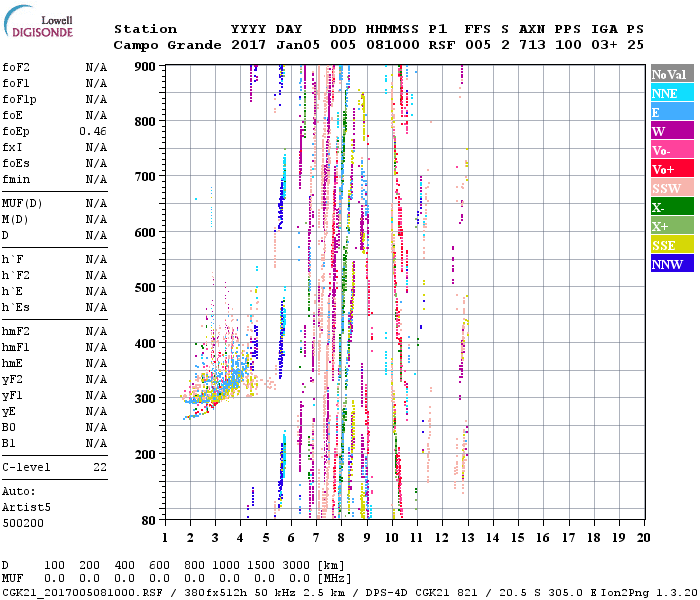700x600 pixels.
Task: Click the [km] unit label
Action: tap(331, 565)
